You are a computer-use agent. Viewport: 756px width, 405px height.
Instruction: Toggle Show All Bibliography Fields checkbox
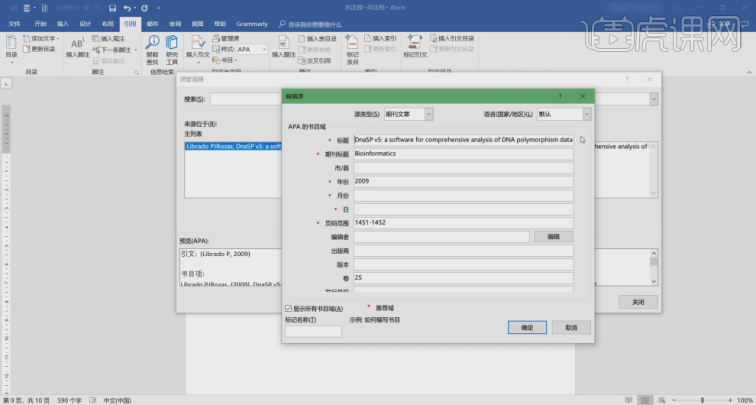point(289,309)
